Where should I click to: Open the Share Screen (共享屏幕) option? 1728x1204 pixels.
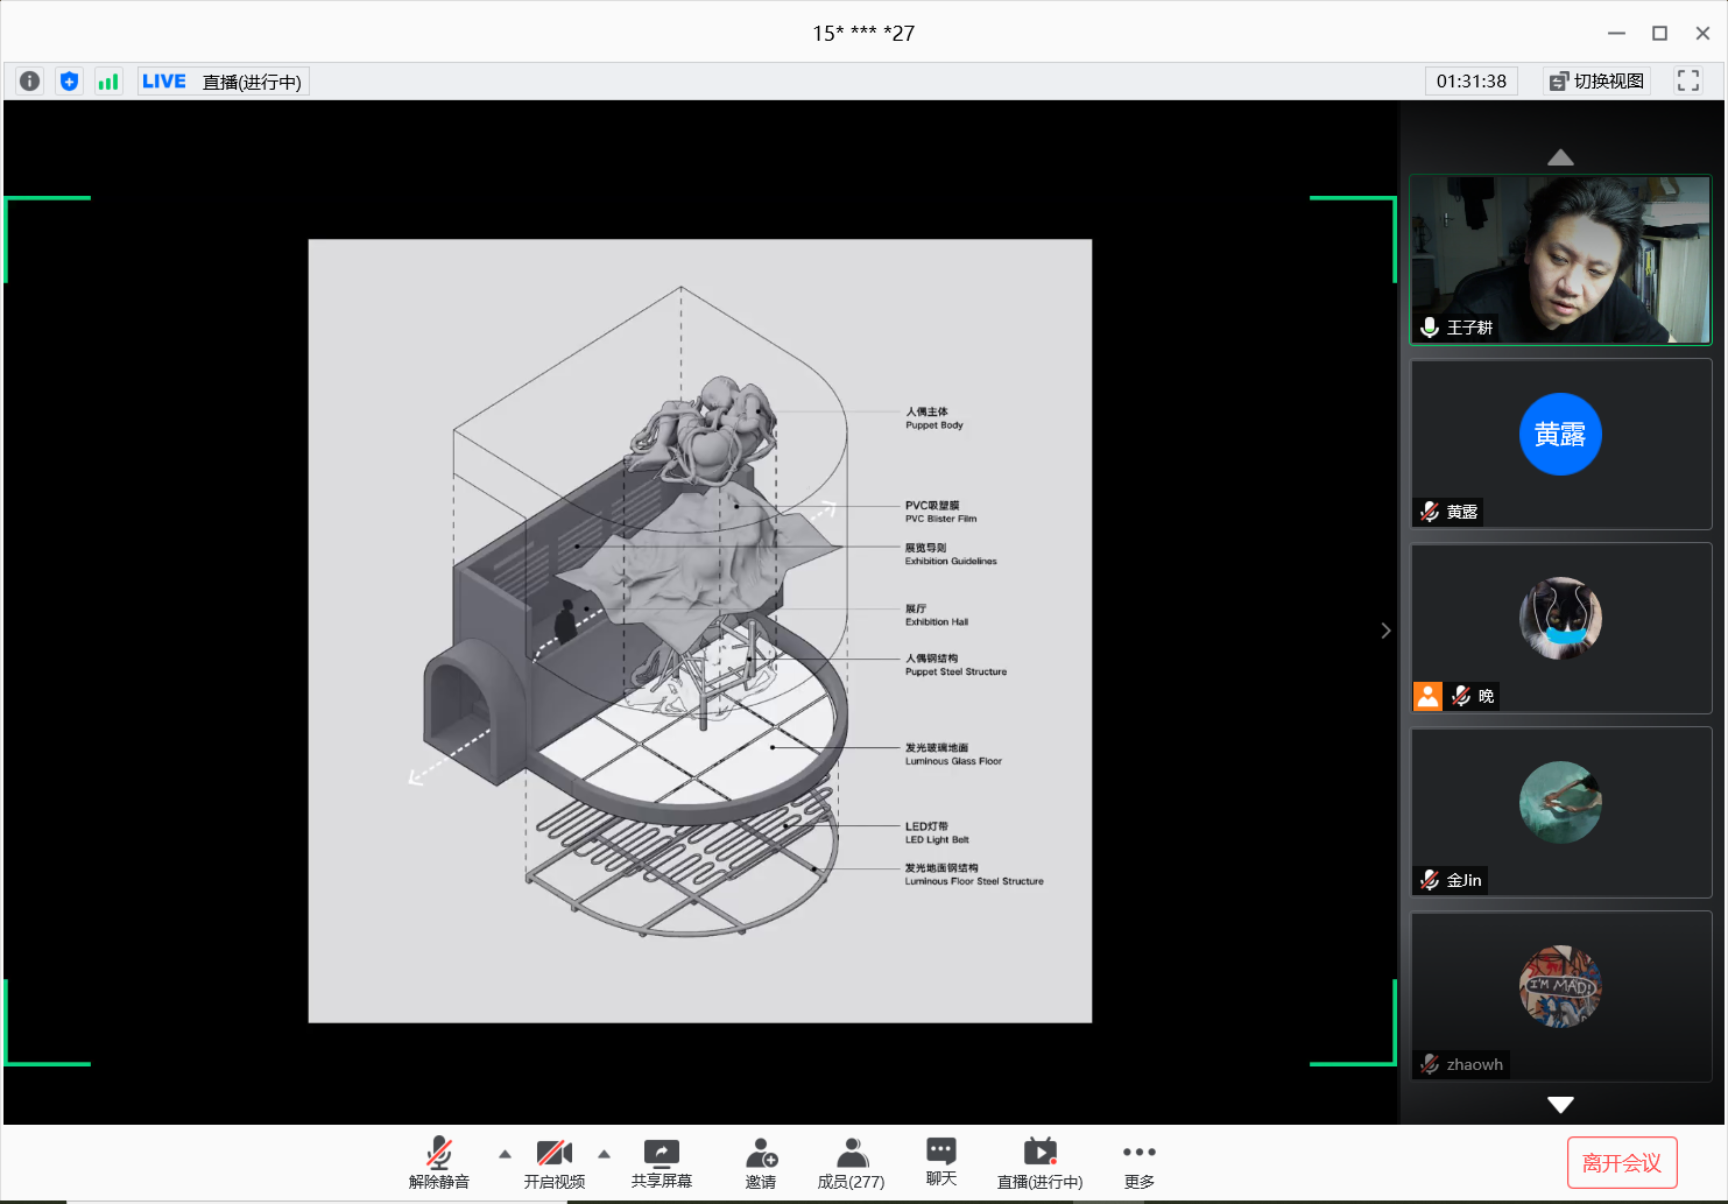pyautogui.click(x=661, y=1164)
